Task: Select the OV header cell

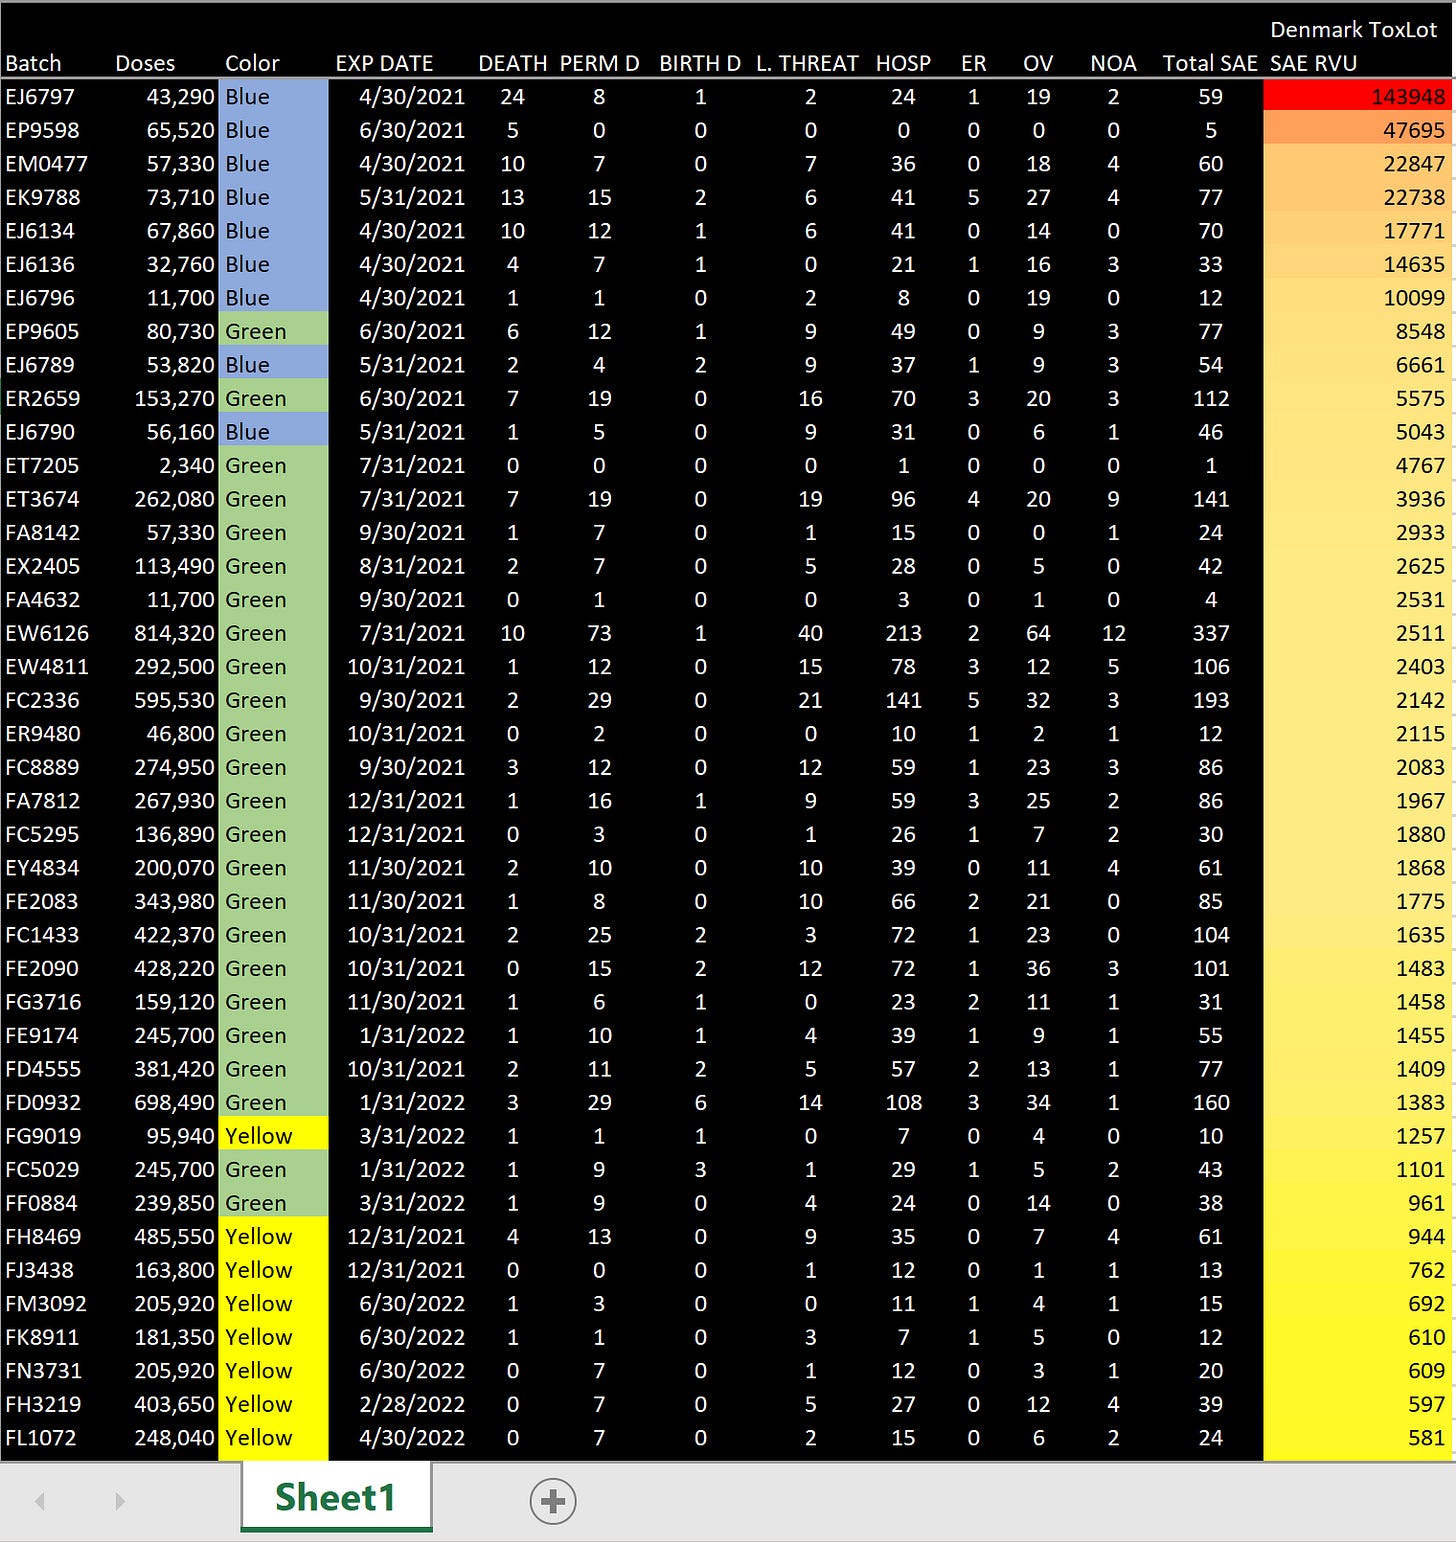Action: coord(1038,63)
